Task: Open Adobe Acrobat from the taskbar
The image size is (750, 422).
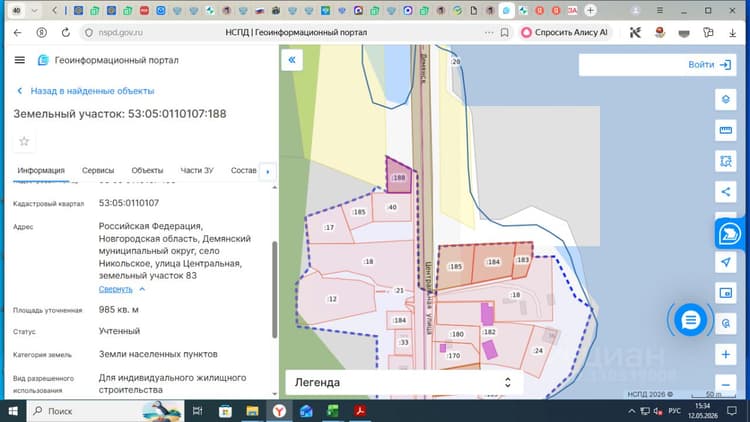Action: tap(360, 411)
